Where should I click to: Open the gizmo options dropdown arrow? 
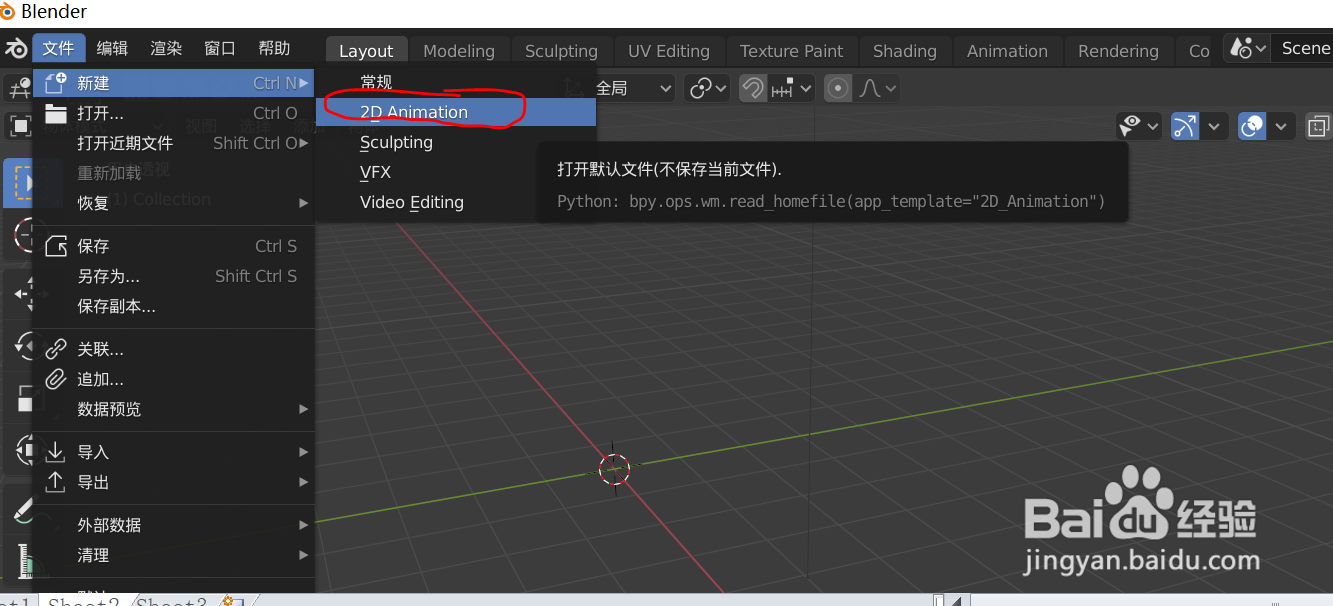point(1214,126)
